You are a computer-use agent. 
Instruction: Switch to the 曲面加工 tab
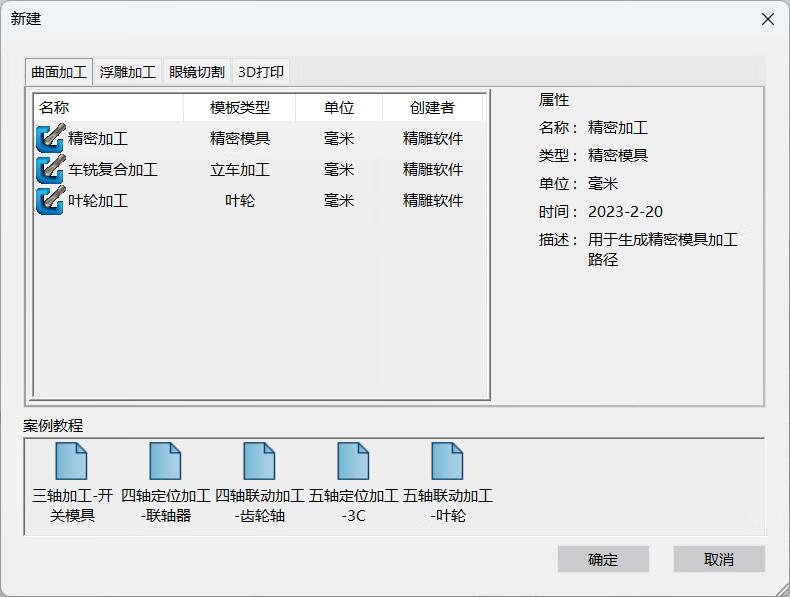(59, 72)
